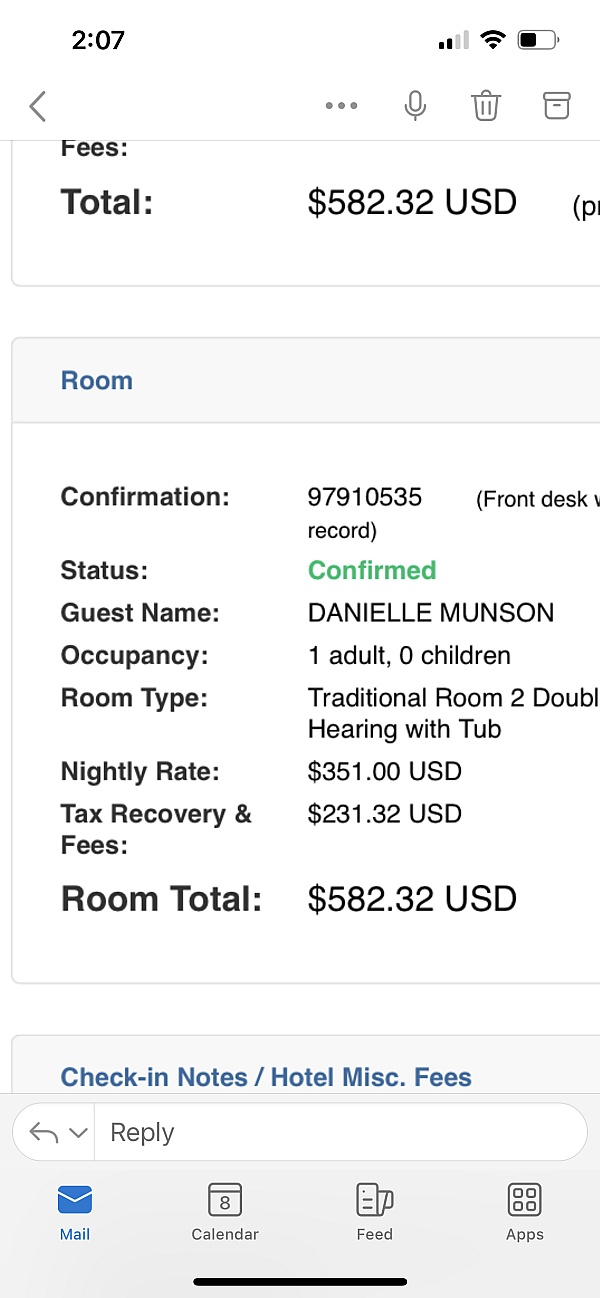The image size is (600, 1298).
Task: Tap the Wi-Fi icon in status bar
Action: click(x=492, y=40)
